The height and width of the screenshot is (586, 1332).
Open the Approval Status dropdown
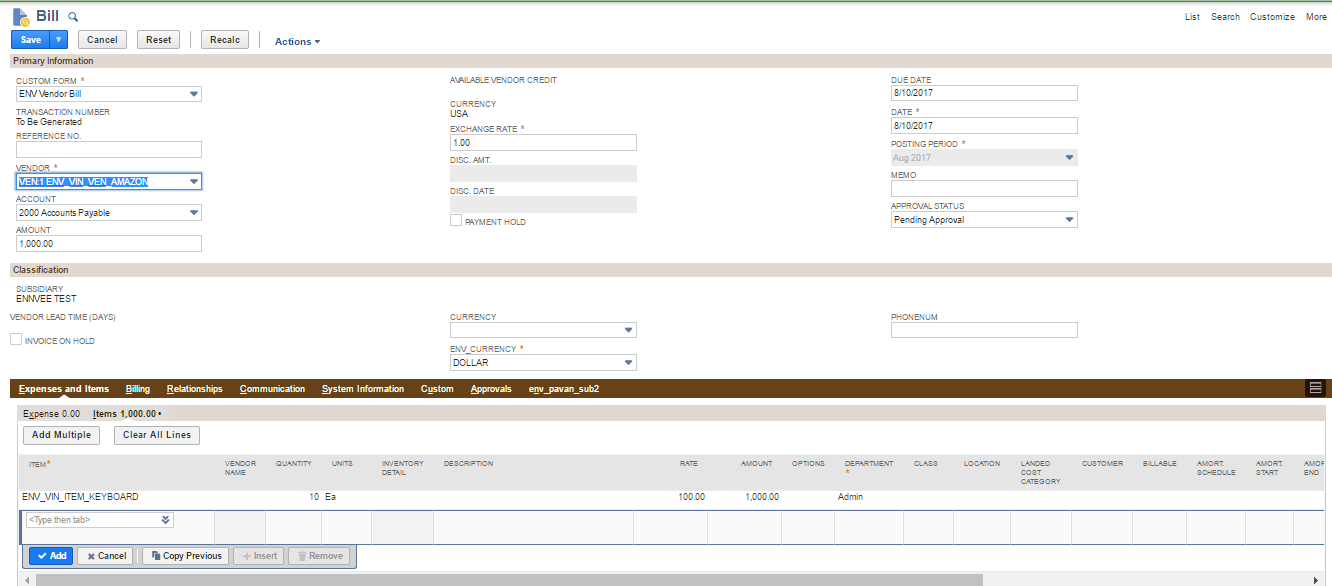click(x=1070, y=219)
